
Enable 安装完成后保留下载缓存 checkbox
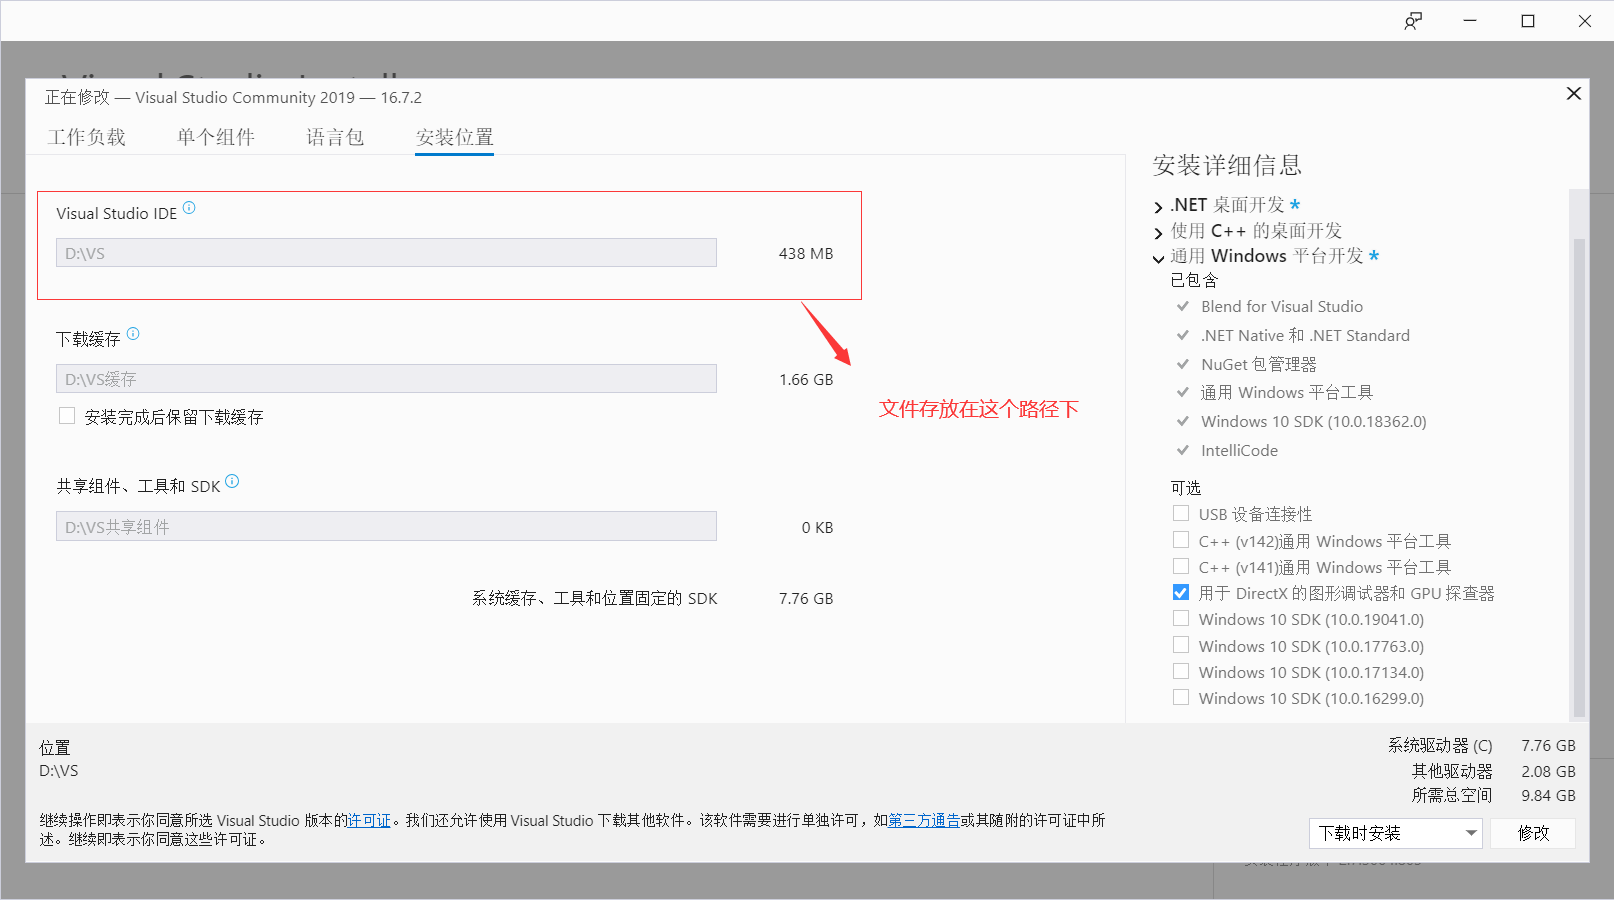(x=67, y=415)
